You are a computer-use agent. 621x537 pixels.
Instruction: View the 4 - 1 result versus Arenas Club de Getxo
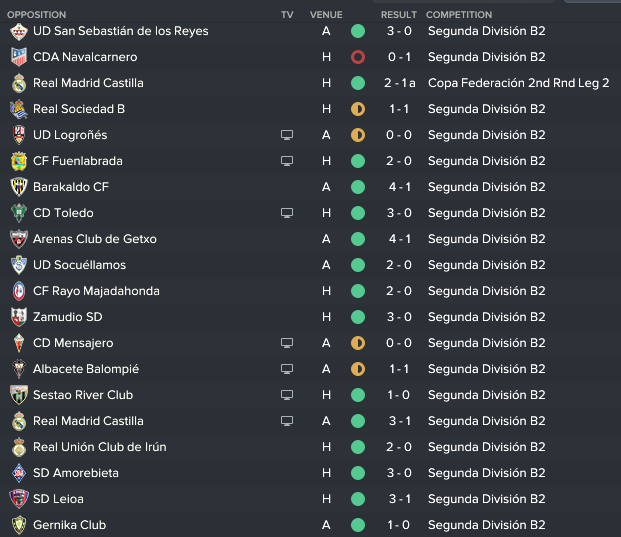click(x=399, y=239)
